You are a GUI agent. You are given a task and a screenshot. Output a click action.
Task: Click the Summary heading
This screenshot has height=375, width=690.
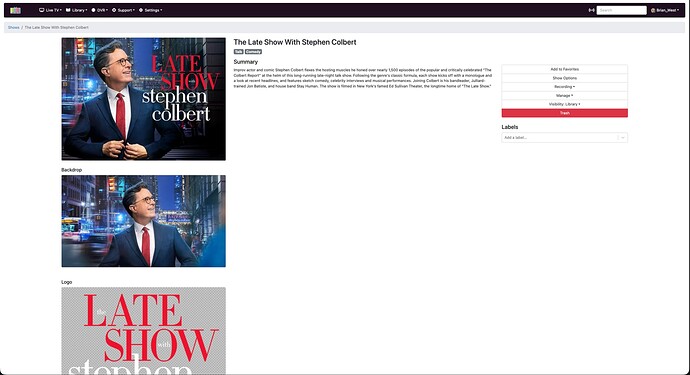click(246, 62)
